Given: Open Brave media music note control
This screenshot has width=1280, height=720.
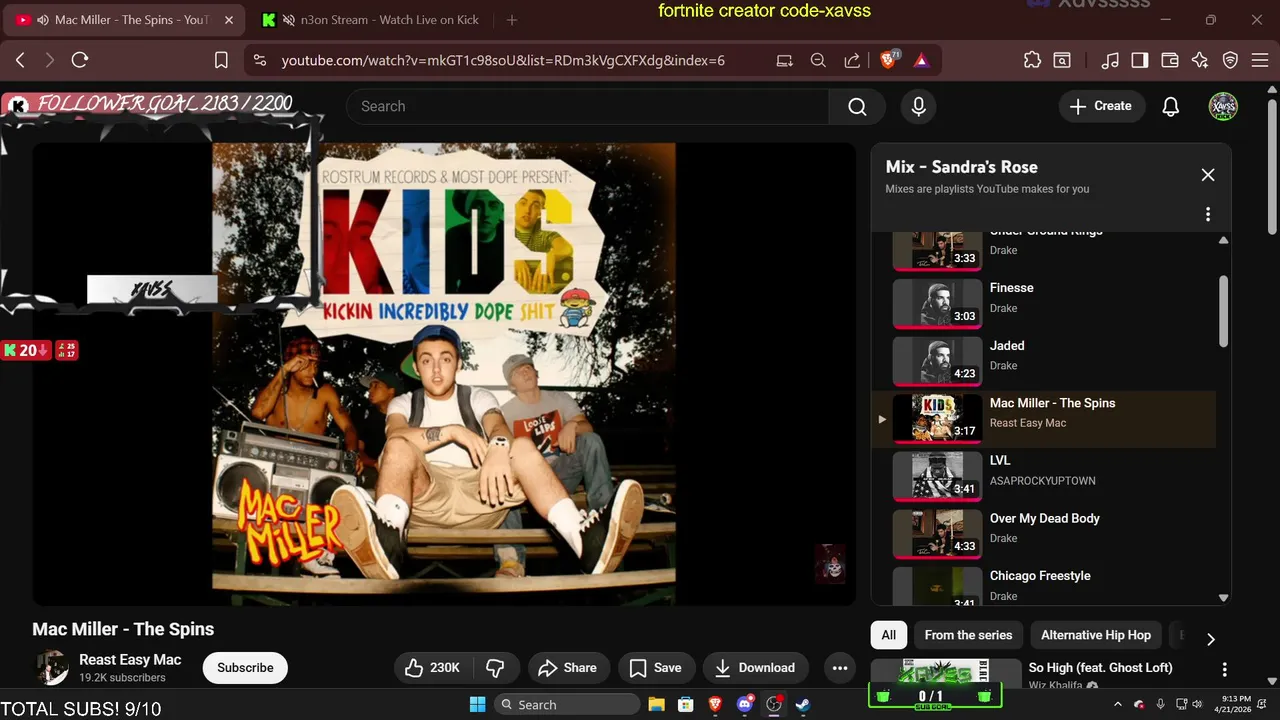Looking at the screenshot, I should pyautogui.click(x=1110, y=60).
